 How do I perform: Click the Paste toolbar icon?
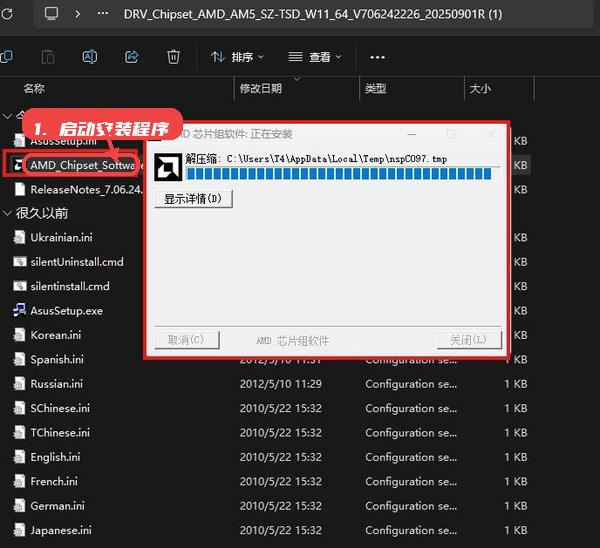(48, 57)
